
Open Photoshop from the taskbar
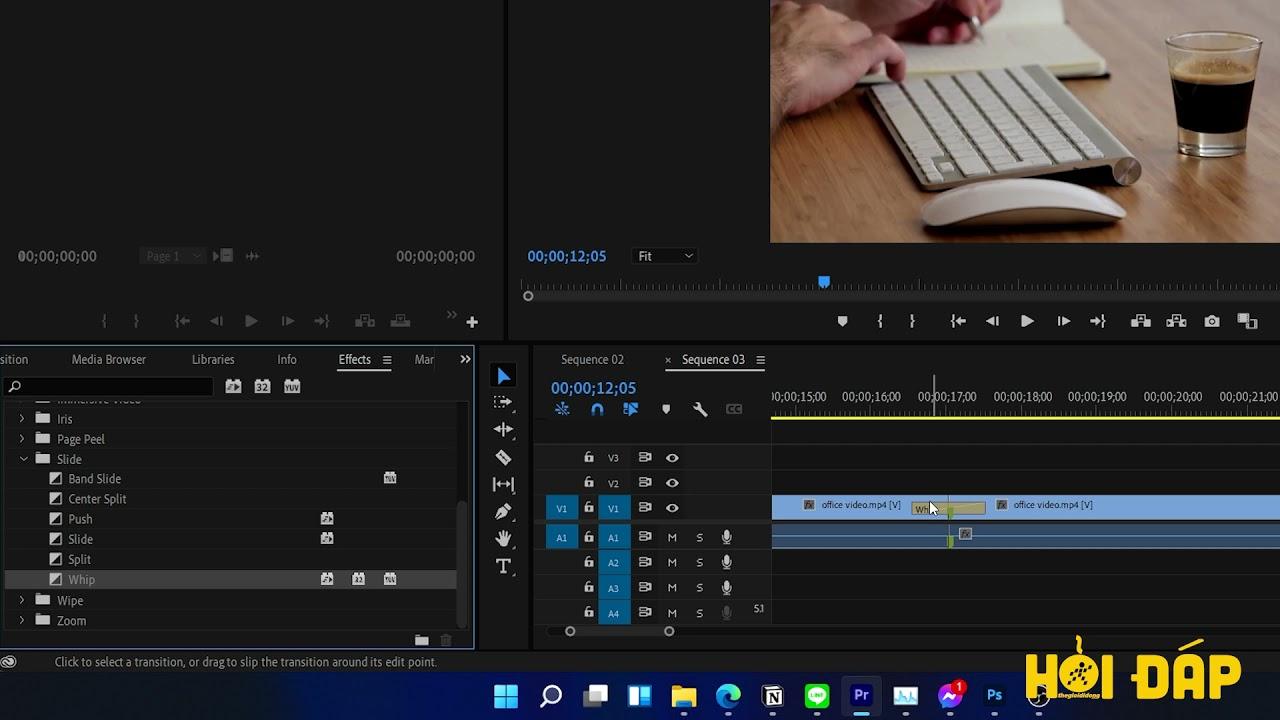pos(994,696)
